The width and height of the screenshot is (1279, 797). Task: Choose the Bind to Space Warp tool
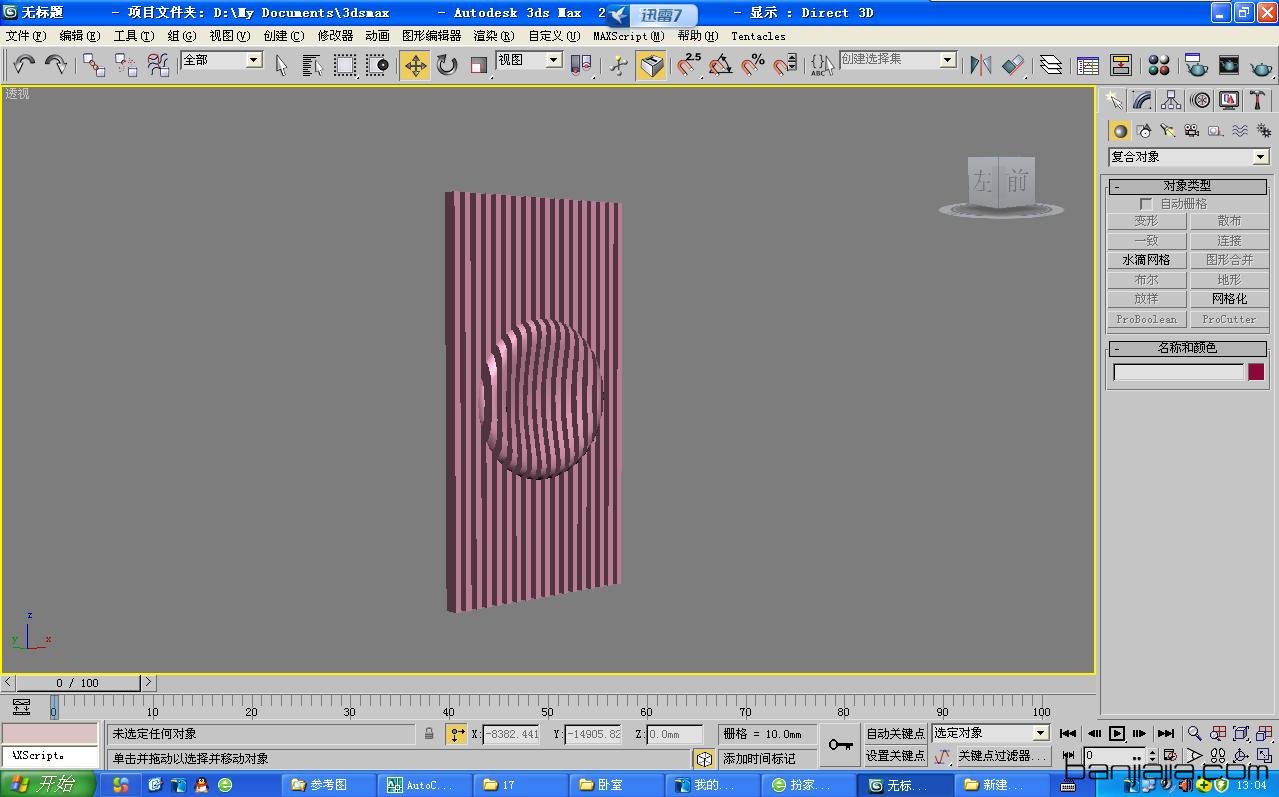click(x=158, y=65)
